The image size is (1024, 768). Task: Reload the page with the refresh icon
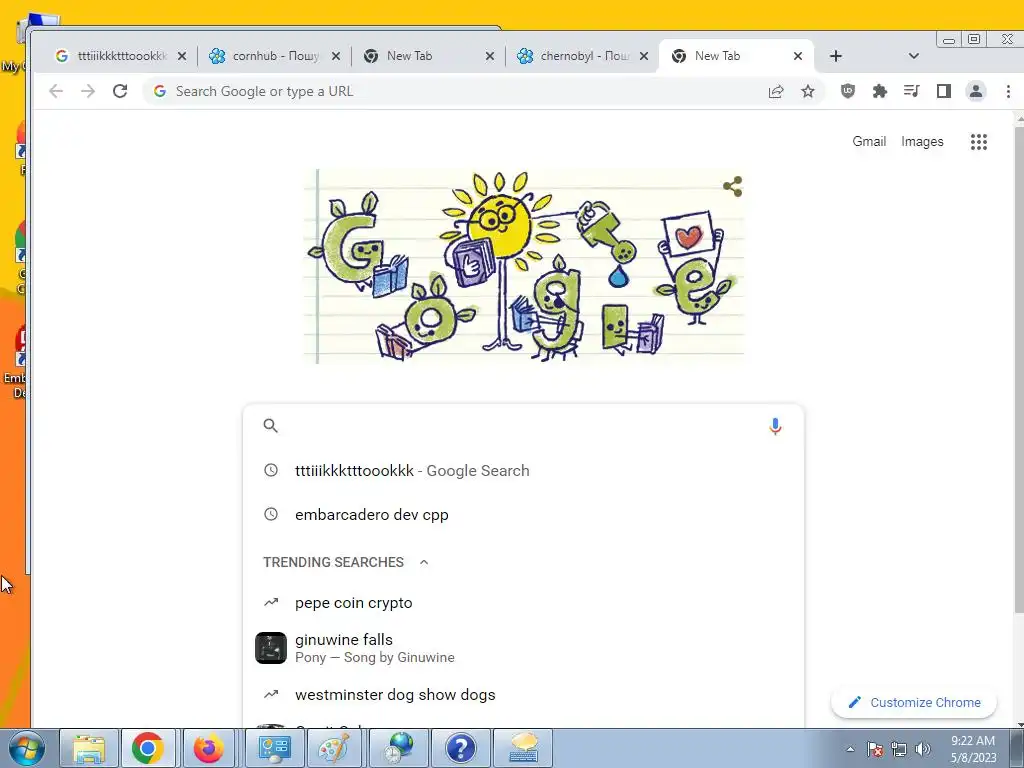pyautogui.click(x=120, y=91)
